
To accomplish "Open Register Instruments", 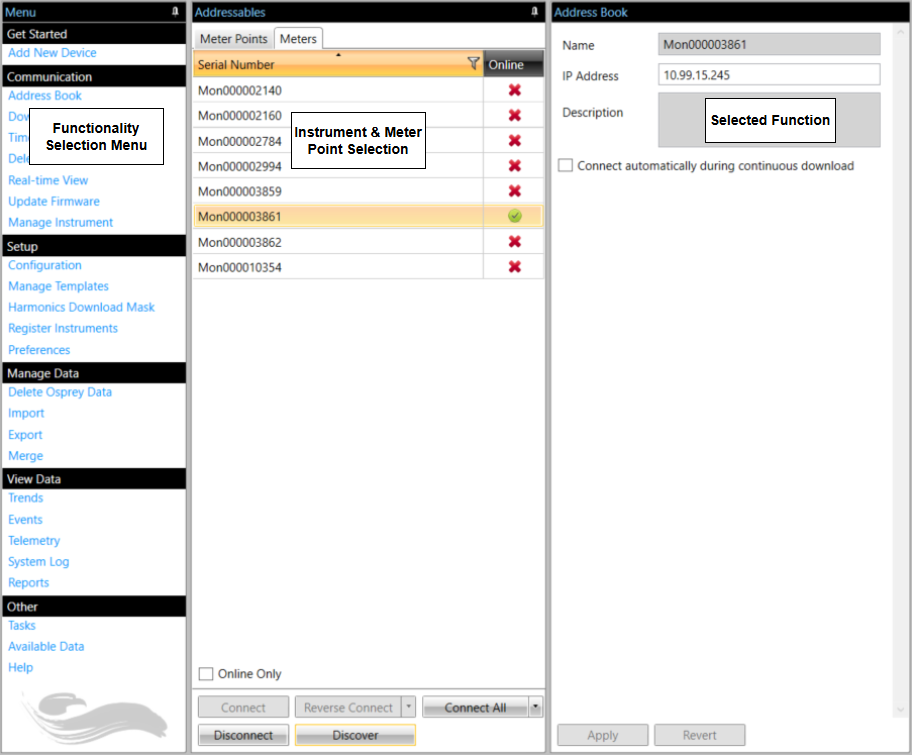I will click(x=63, y=328).
